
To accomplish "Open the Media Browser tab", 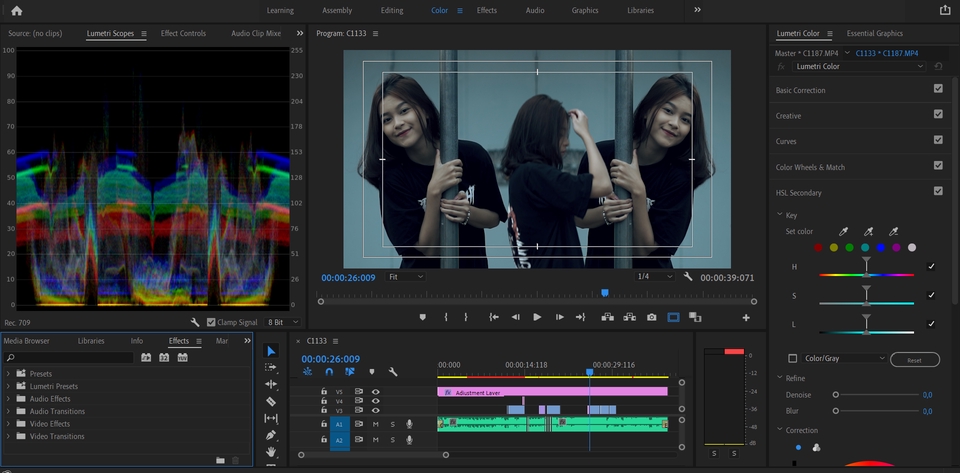I will 26,341.
